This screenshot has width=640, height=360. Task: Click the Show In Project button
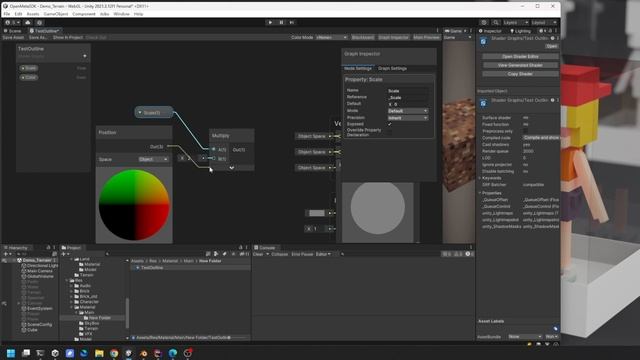click(68, 37)
